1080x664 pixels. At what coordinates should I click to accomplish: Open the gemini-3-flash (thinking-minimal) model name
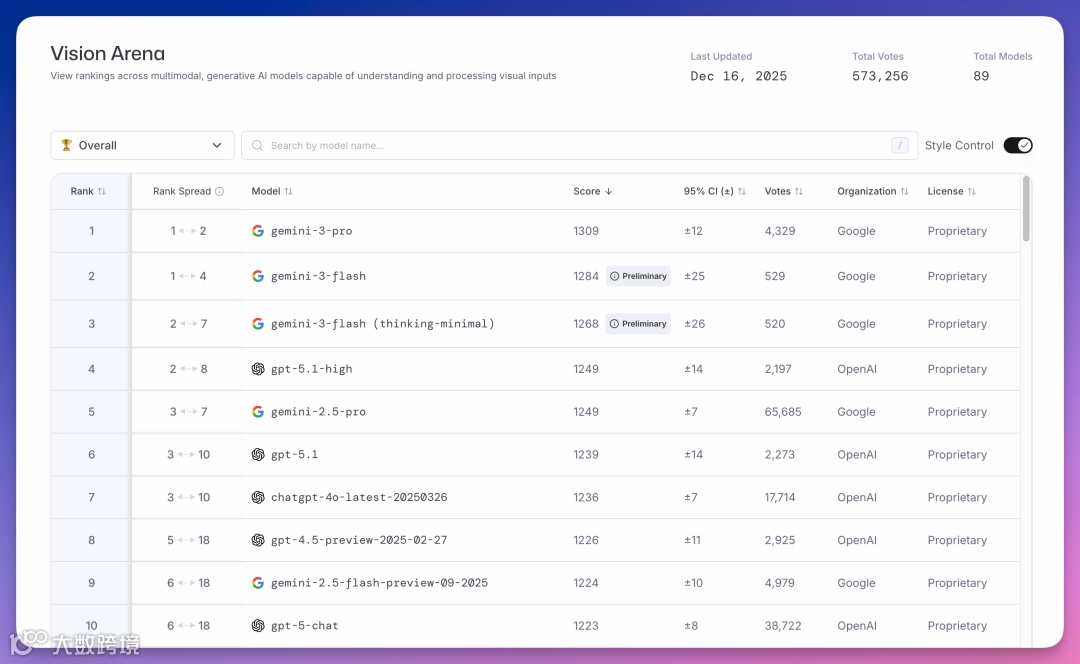click(x=382, y=324)
